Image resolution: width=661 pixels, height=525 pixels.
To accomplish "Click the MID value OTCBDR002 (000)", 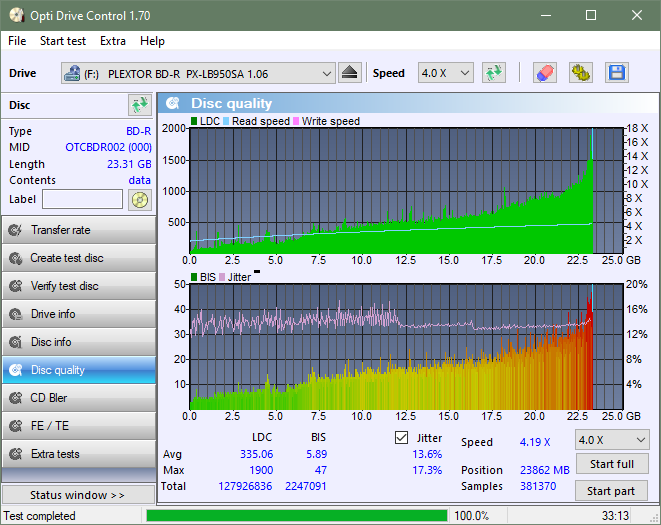I will point(108,147).
